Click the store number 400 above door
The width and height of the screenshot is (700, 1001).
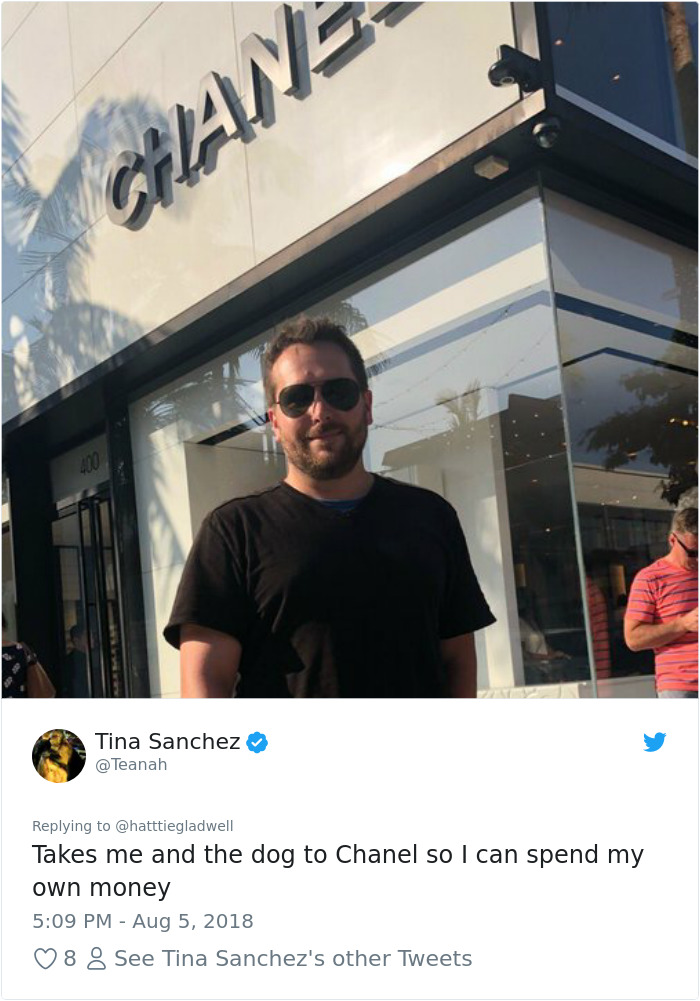[89, 464]
